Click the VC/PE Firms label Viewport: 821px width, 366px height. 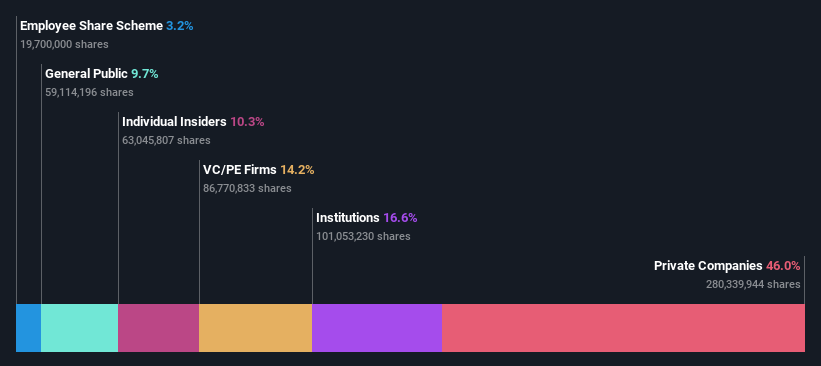point(240,170)
